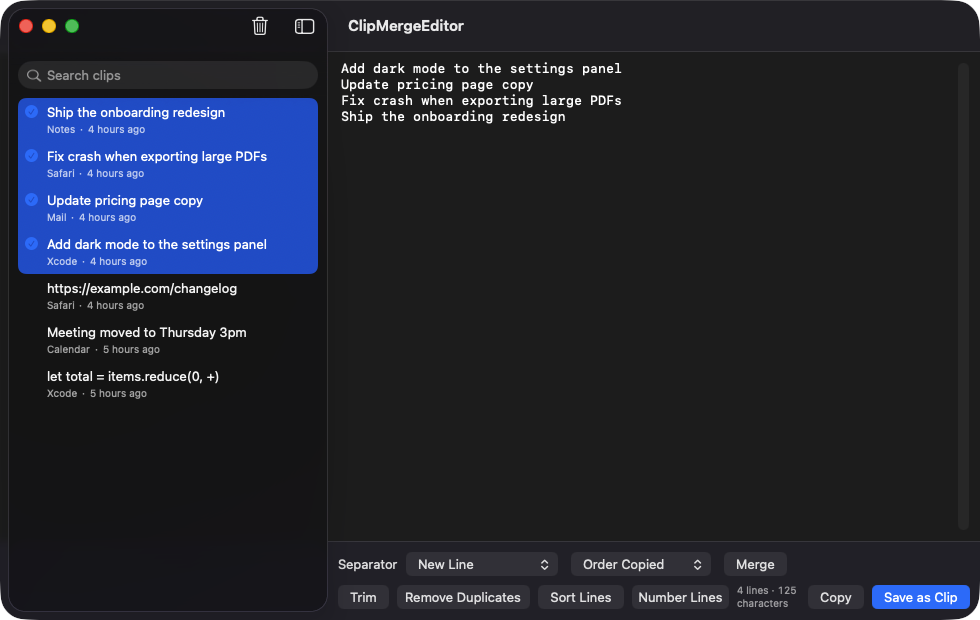Screen dimensions: 980x620
Task: Click the Number Lines button
Action: pyautogui.click(x=680, y=598)
